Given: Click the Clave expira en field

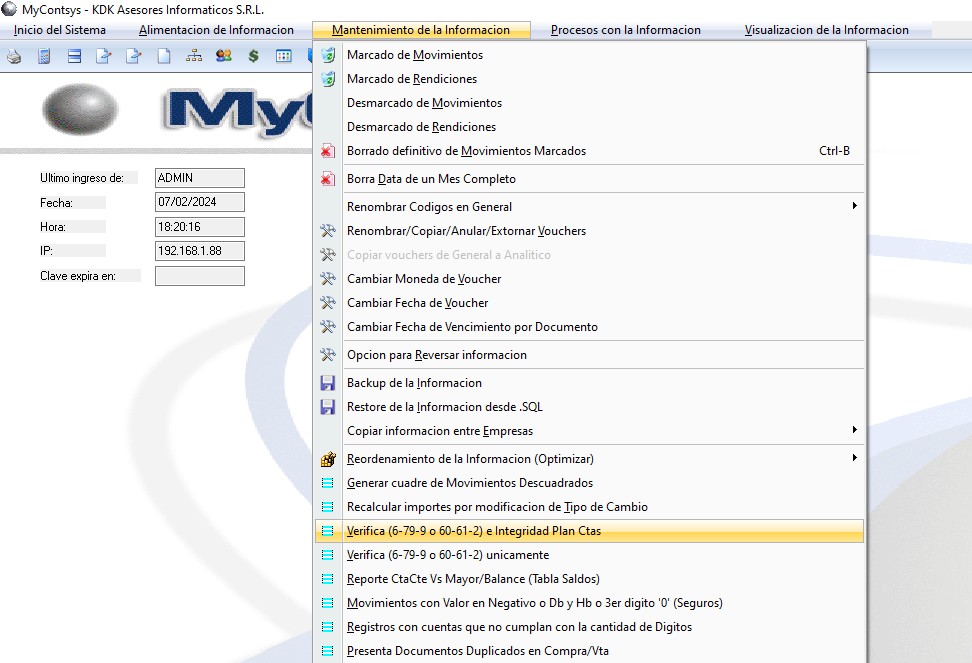Looking at the screenshot, I should [x=200, y=276].
